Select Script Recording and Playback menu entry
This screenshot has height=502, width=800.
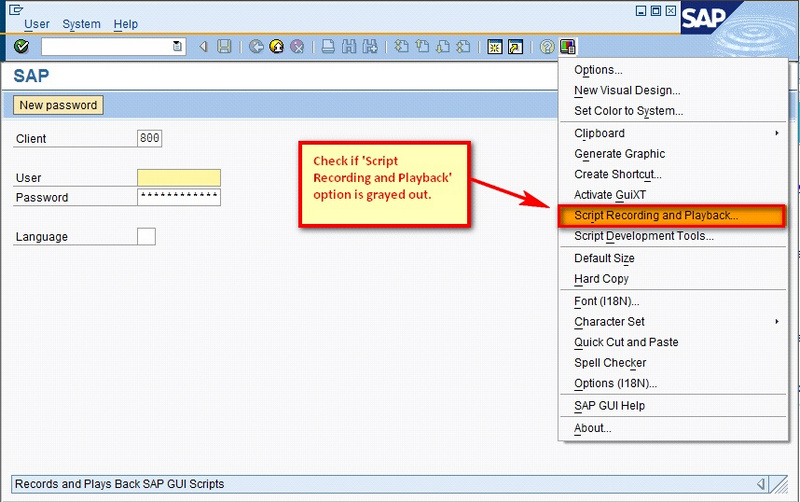[x=656, y=215]
